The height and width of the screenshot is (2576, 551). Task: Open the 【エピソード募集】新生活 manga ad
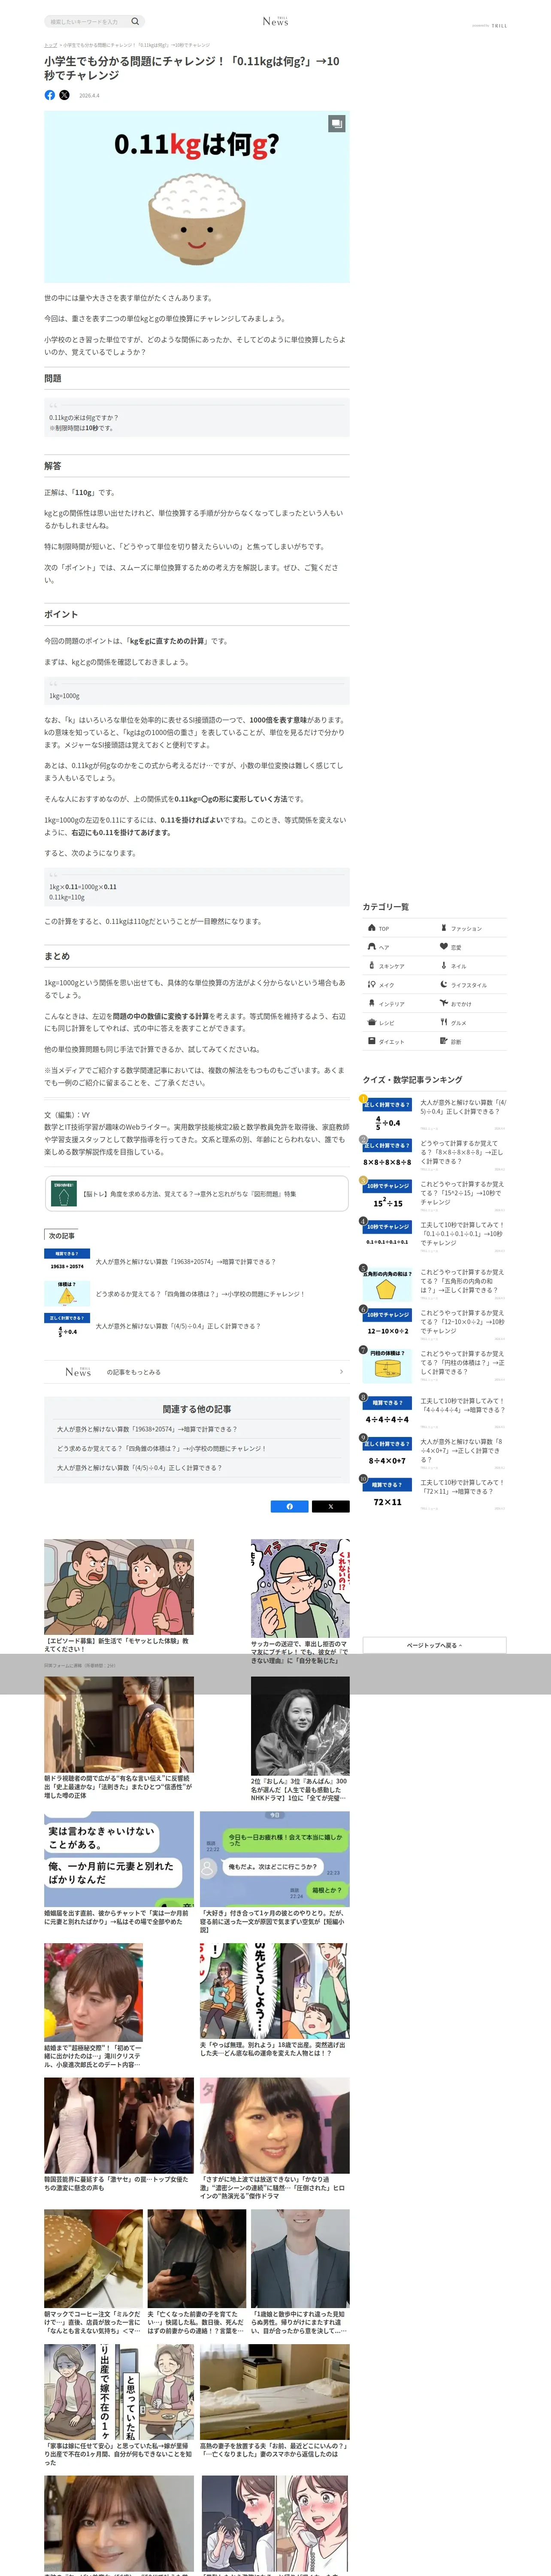(x=119, y=1587)
